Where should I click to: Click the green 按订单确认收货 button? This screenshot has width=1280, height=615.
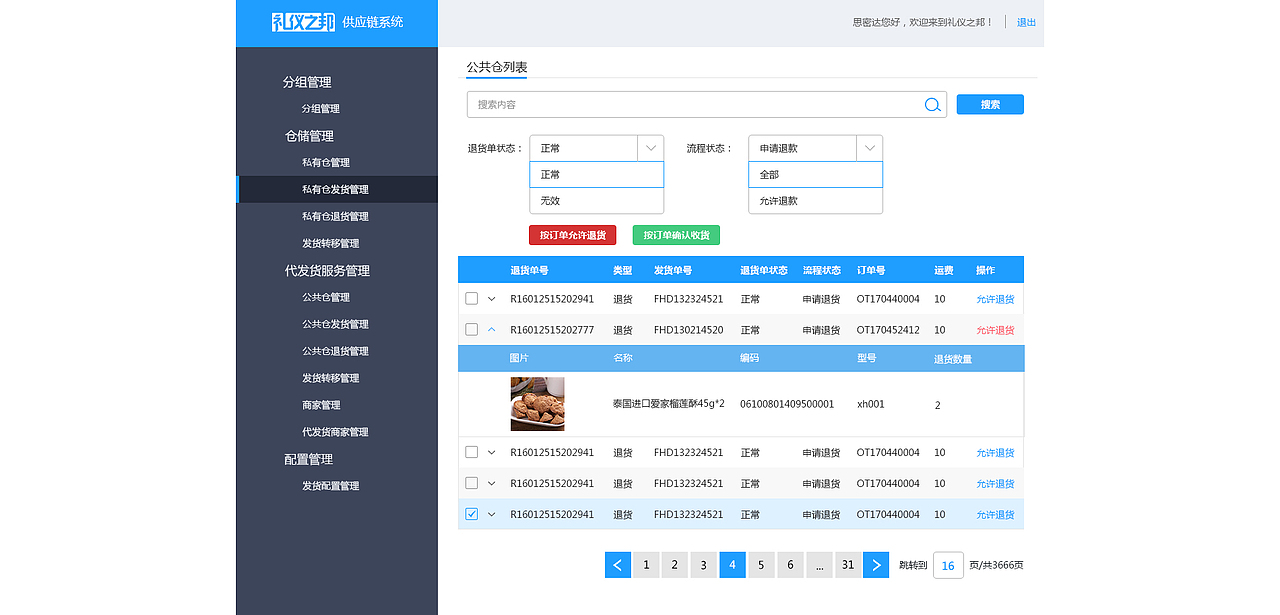tap(676, 235)
